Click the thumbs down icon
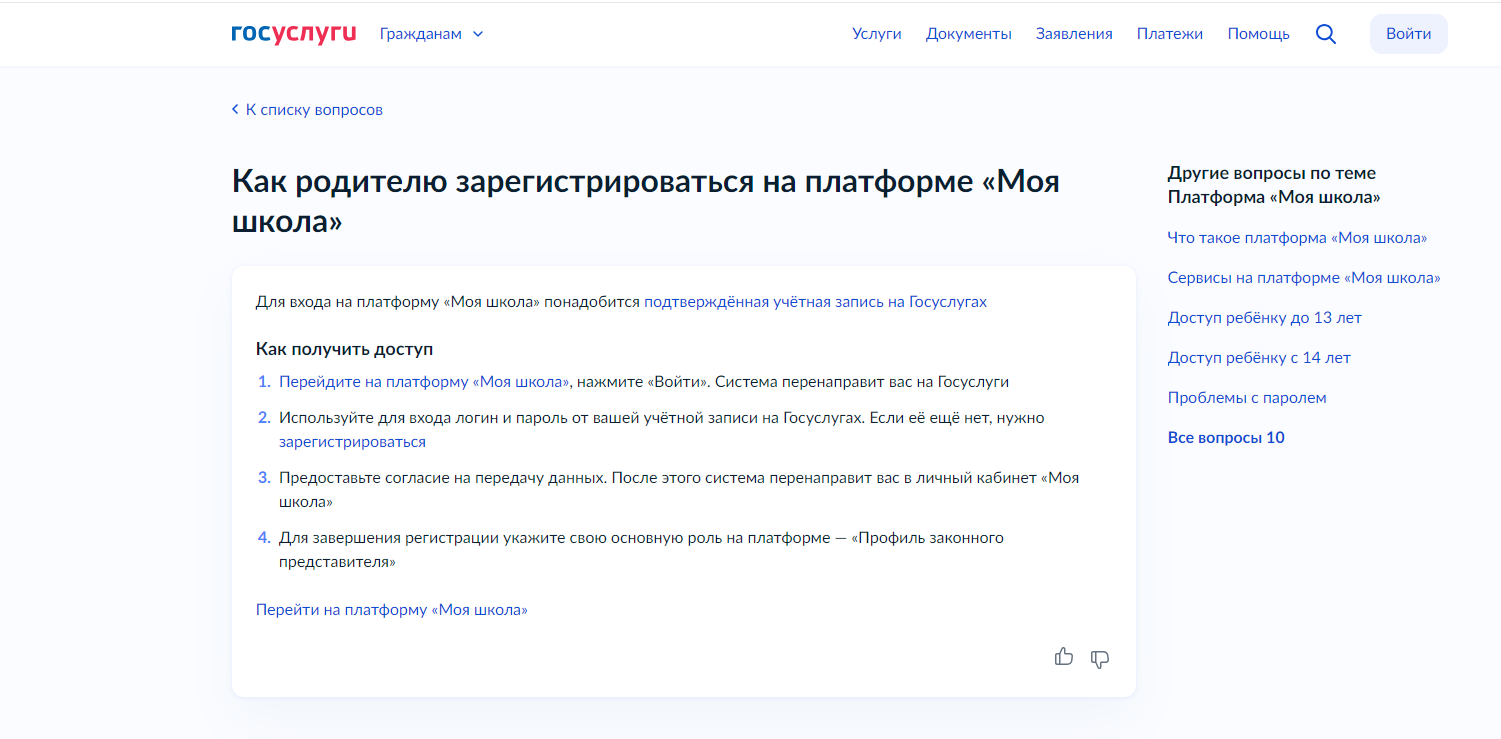 click(1100, 659)
